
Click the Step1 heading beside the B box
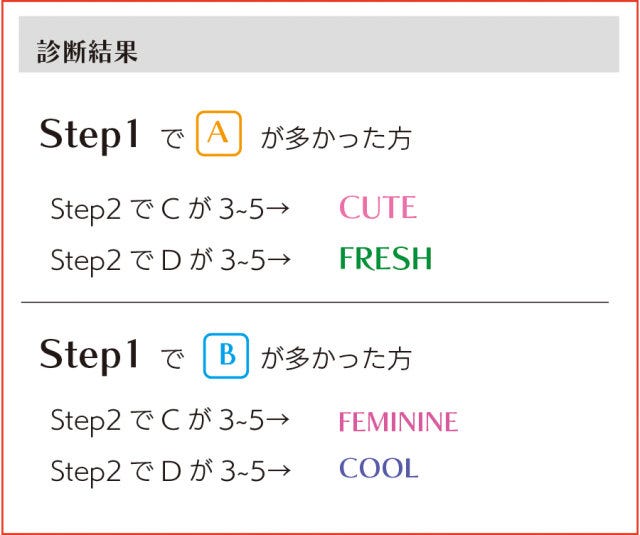pyautogui.click(x=89, y=356)
